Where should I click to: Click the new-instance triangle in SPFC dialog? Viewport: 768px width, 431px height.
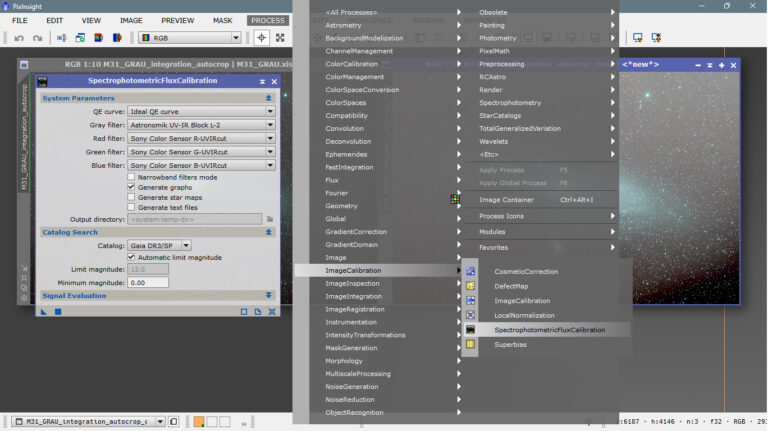pos(44,311)
